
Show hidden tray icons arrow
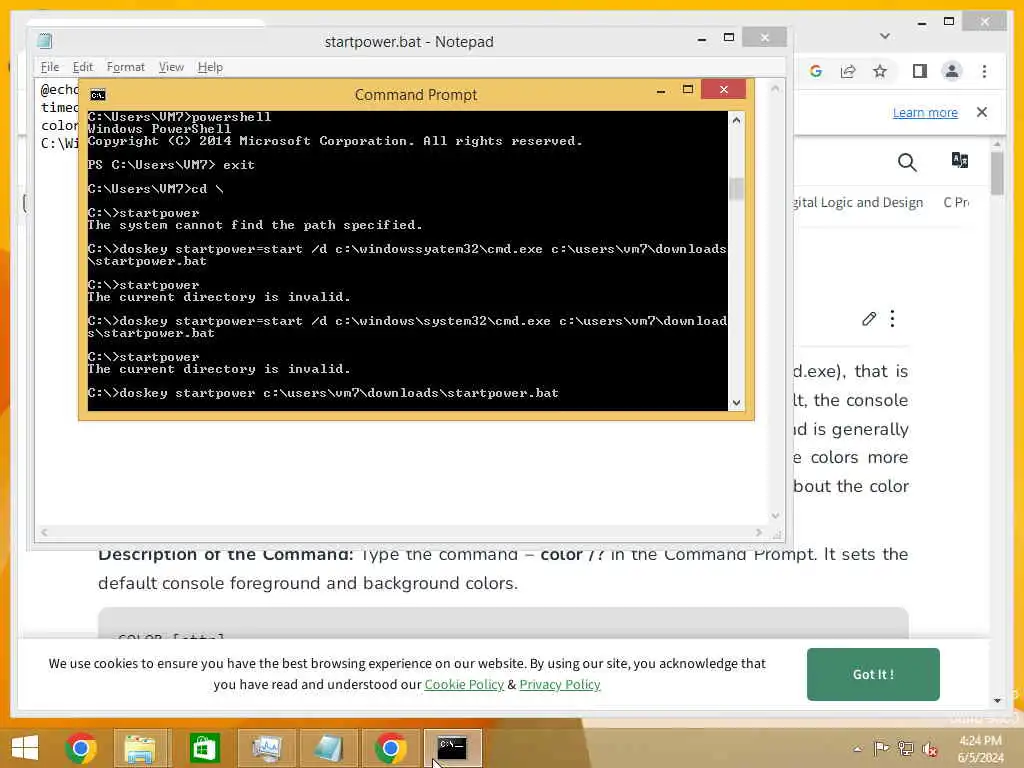point(857,749)
